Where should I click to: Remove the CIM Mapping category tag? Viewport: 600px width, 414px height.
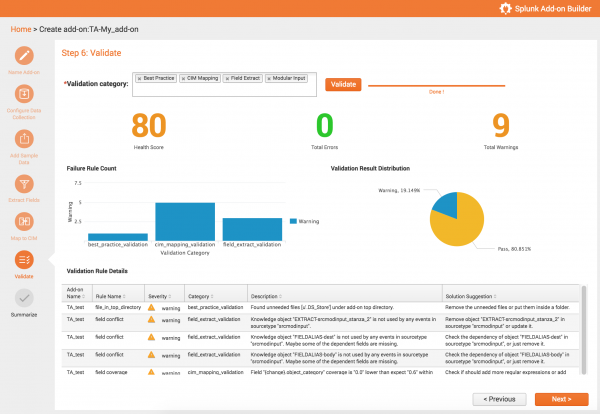point(183,78)
